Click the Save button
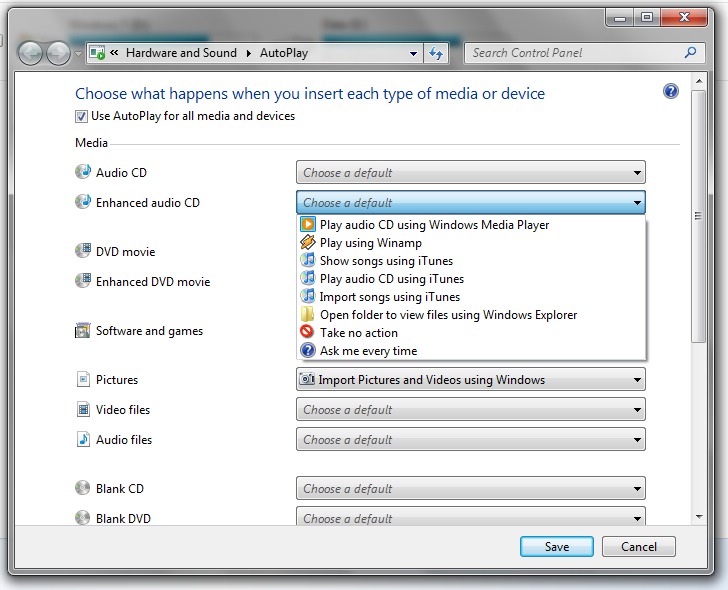Screen dimensions: 728x590 pyautogui.click(x=557, y=547)
